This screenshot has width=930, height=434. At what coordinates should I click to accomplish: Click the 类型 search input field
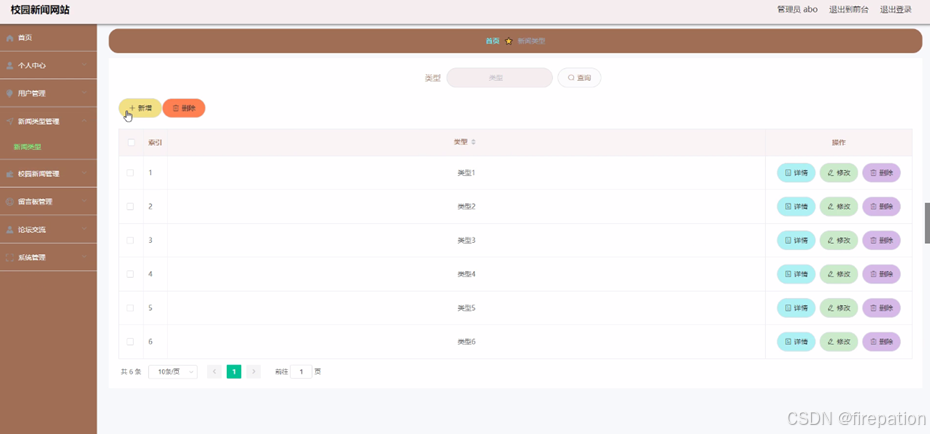[499, 78]
